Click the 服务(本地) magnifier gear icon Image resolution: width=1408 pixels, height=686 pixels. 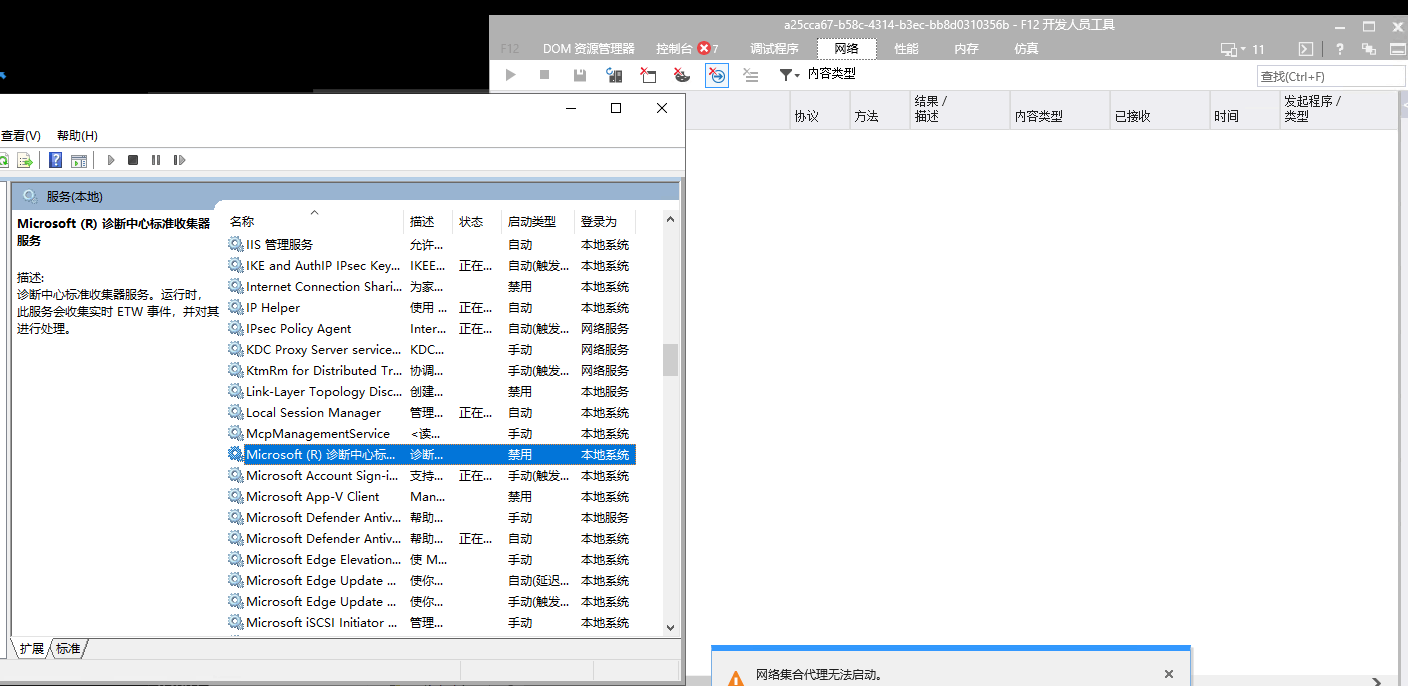30,196
